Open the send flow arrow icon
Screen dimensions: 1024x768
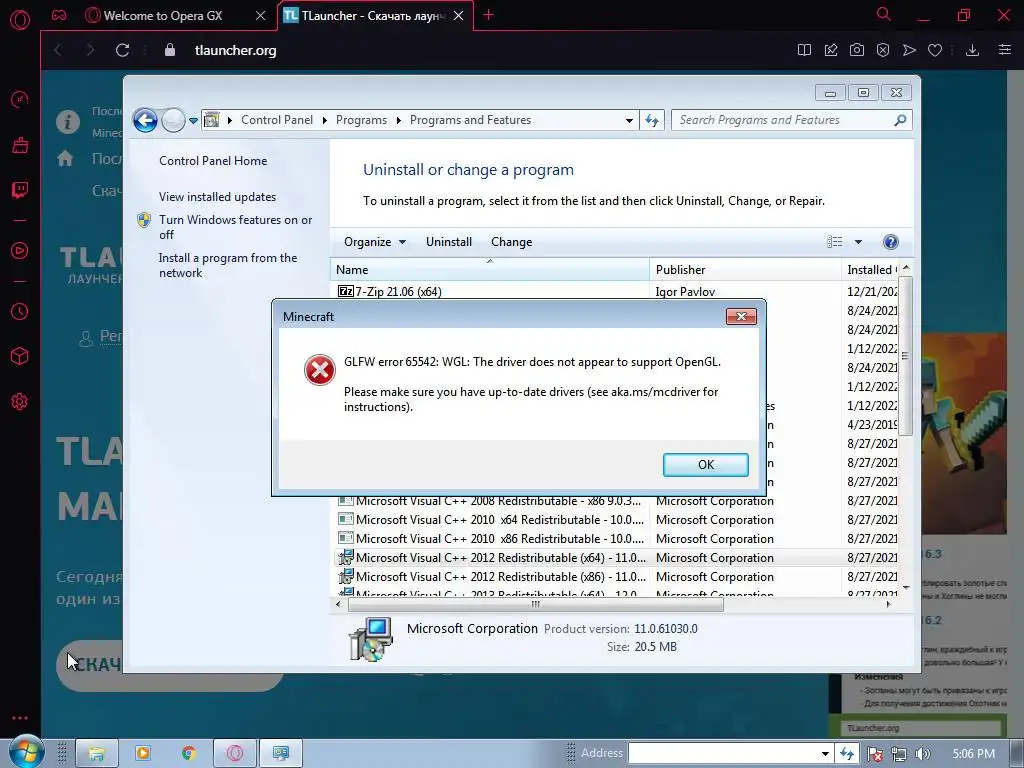pos(909,50)
